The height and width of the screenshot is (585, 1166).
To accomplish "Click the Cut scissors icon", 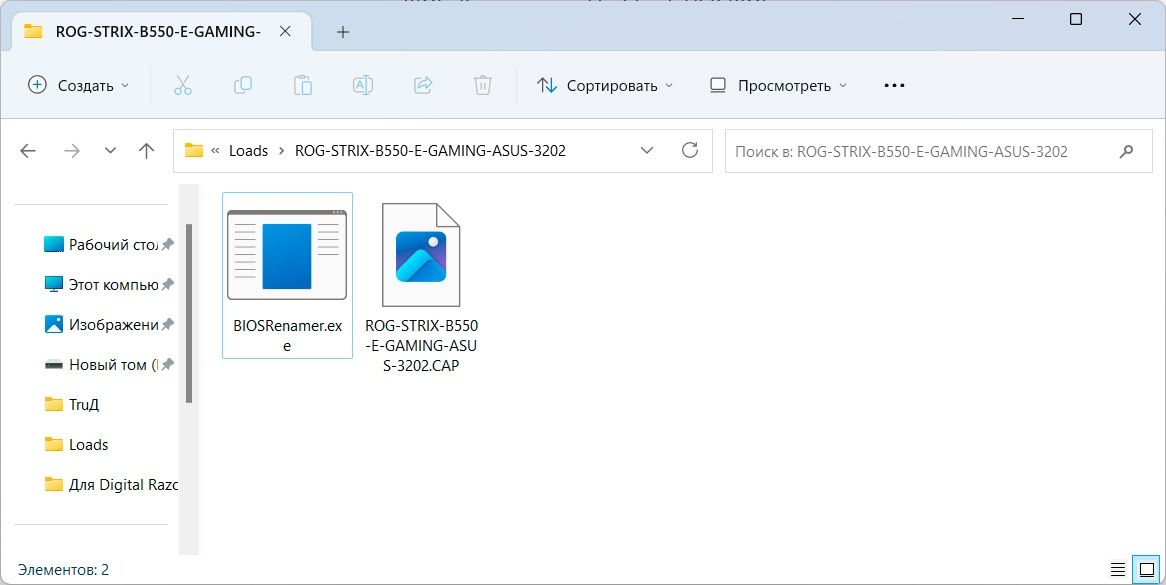I will pyautogui.click(x=182, y=86).
